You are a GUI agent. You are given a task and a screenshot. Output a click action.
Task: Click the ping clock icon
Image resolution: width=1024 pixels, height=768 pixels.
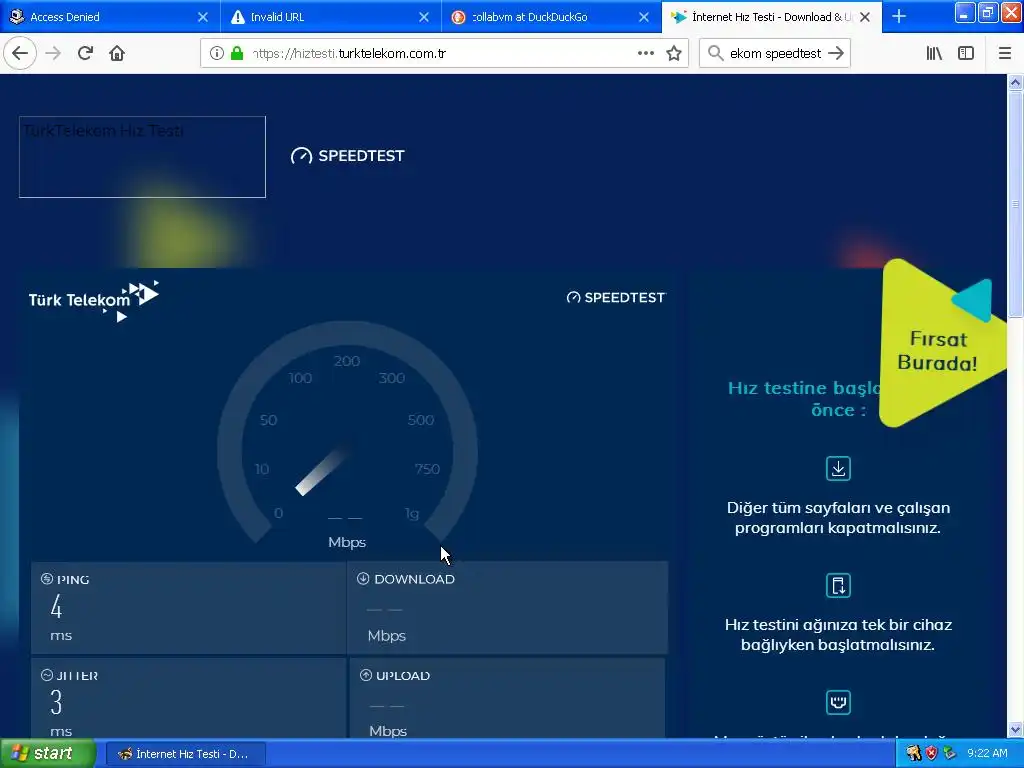click(x=47, y=579)
